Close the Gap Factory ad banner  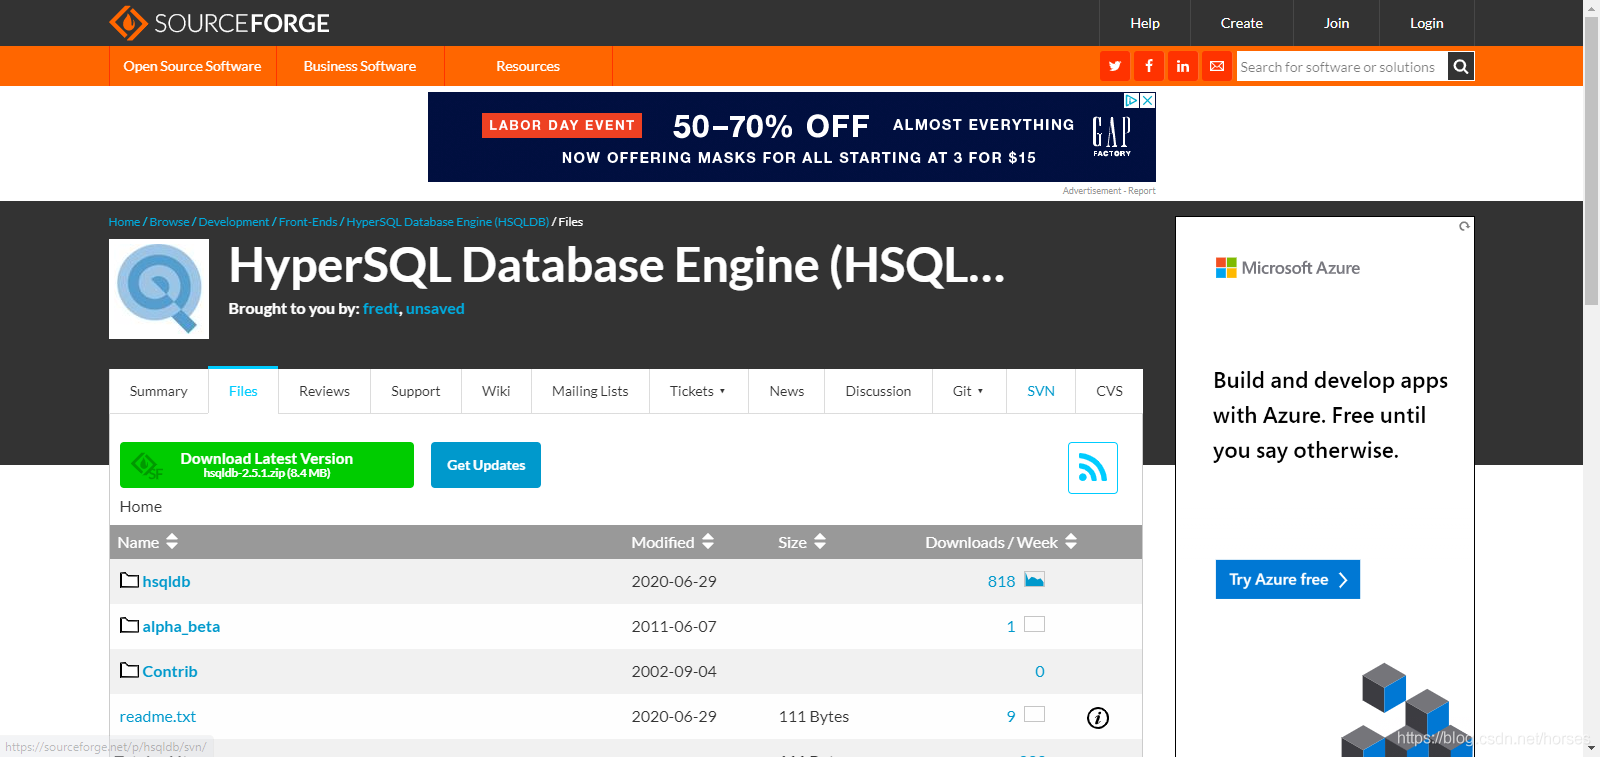[x=1148, y=100]
